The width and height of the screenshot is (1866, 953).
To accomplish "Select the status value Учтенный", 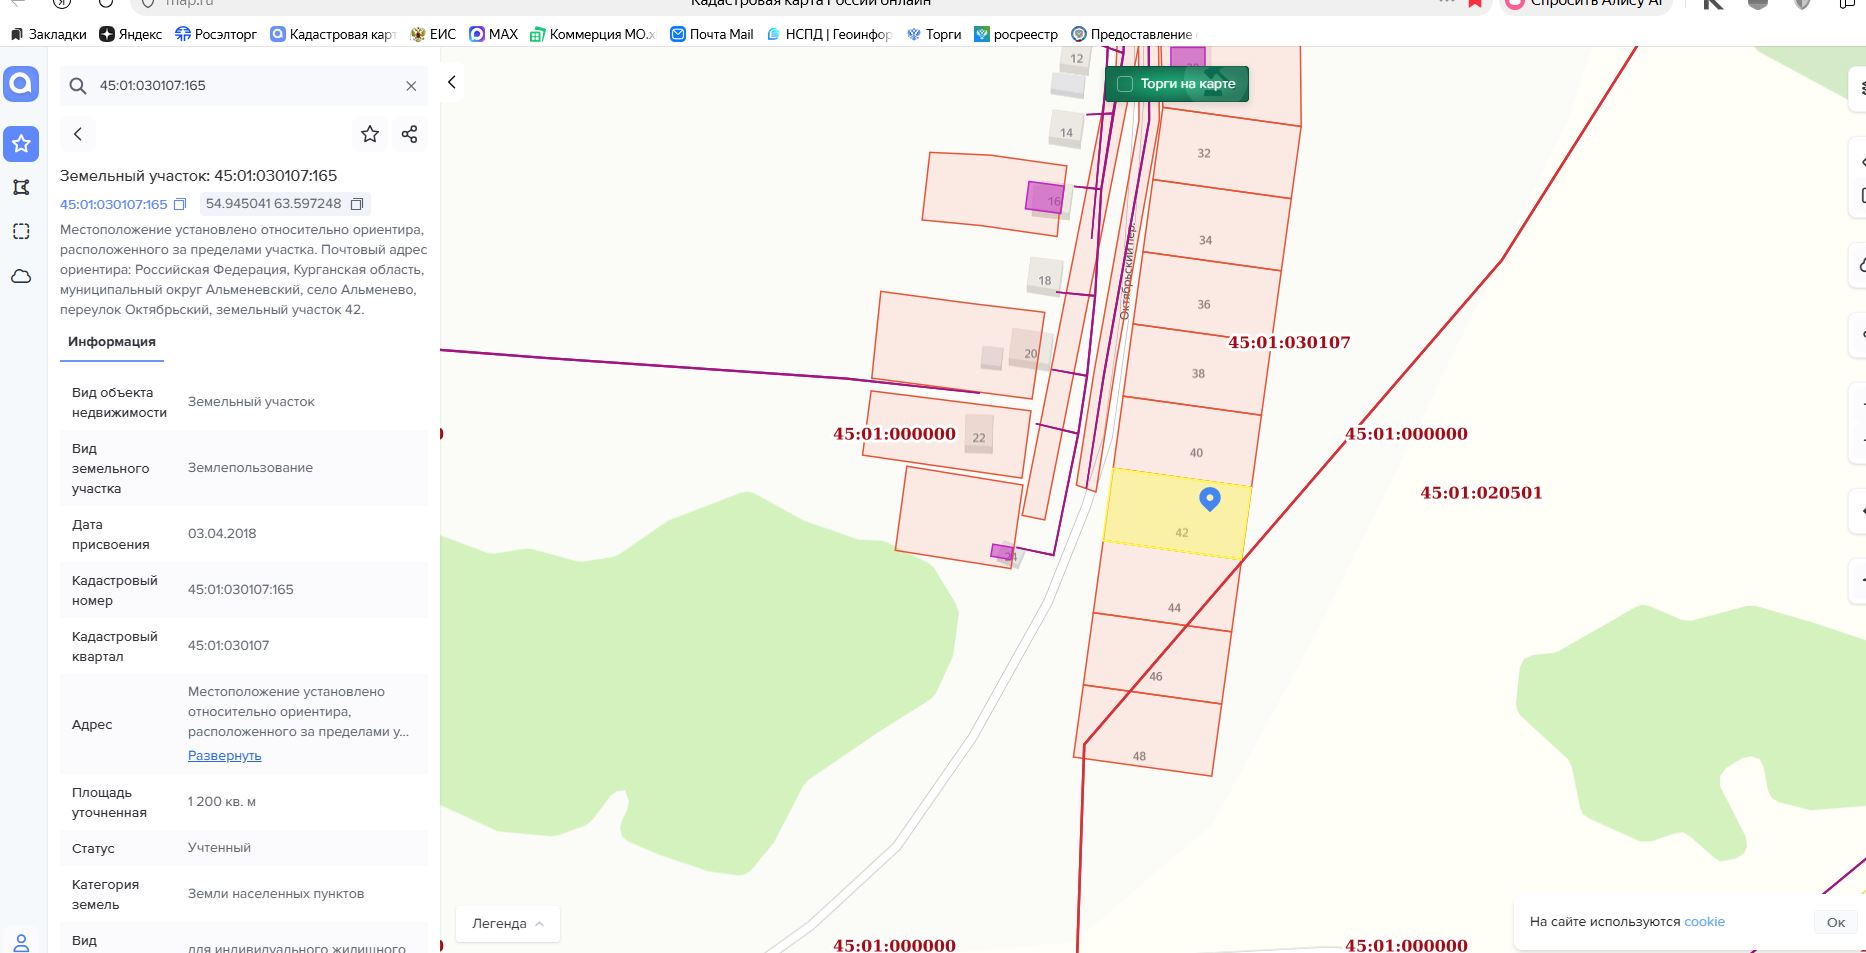I will pyautogui.click(x=219, y=848).
